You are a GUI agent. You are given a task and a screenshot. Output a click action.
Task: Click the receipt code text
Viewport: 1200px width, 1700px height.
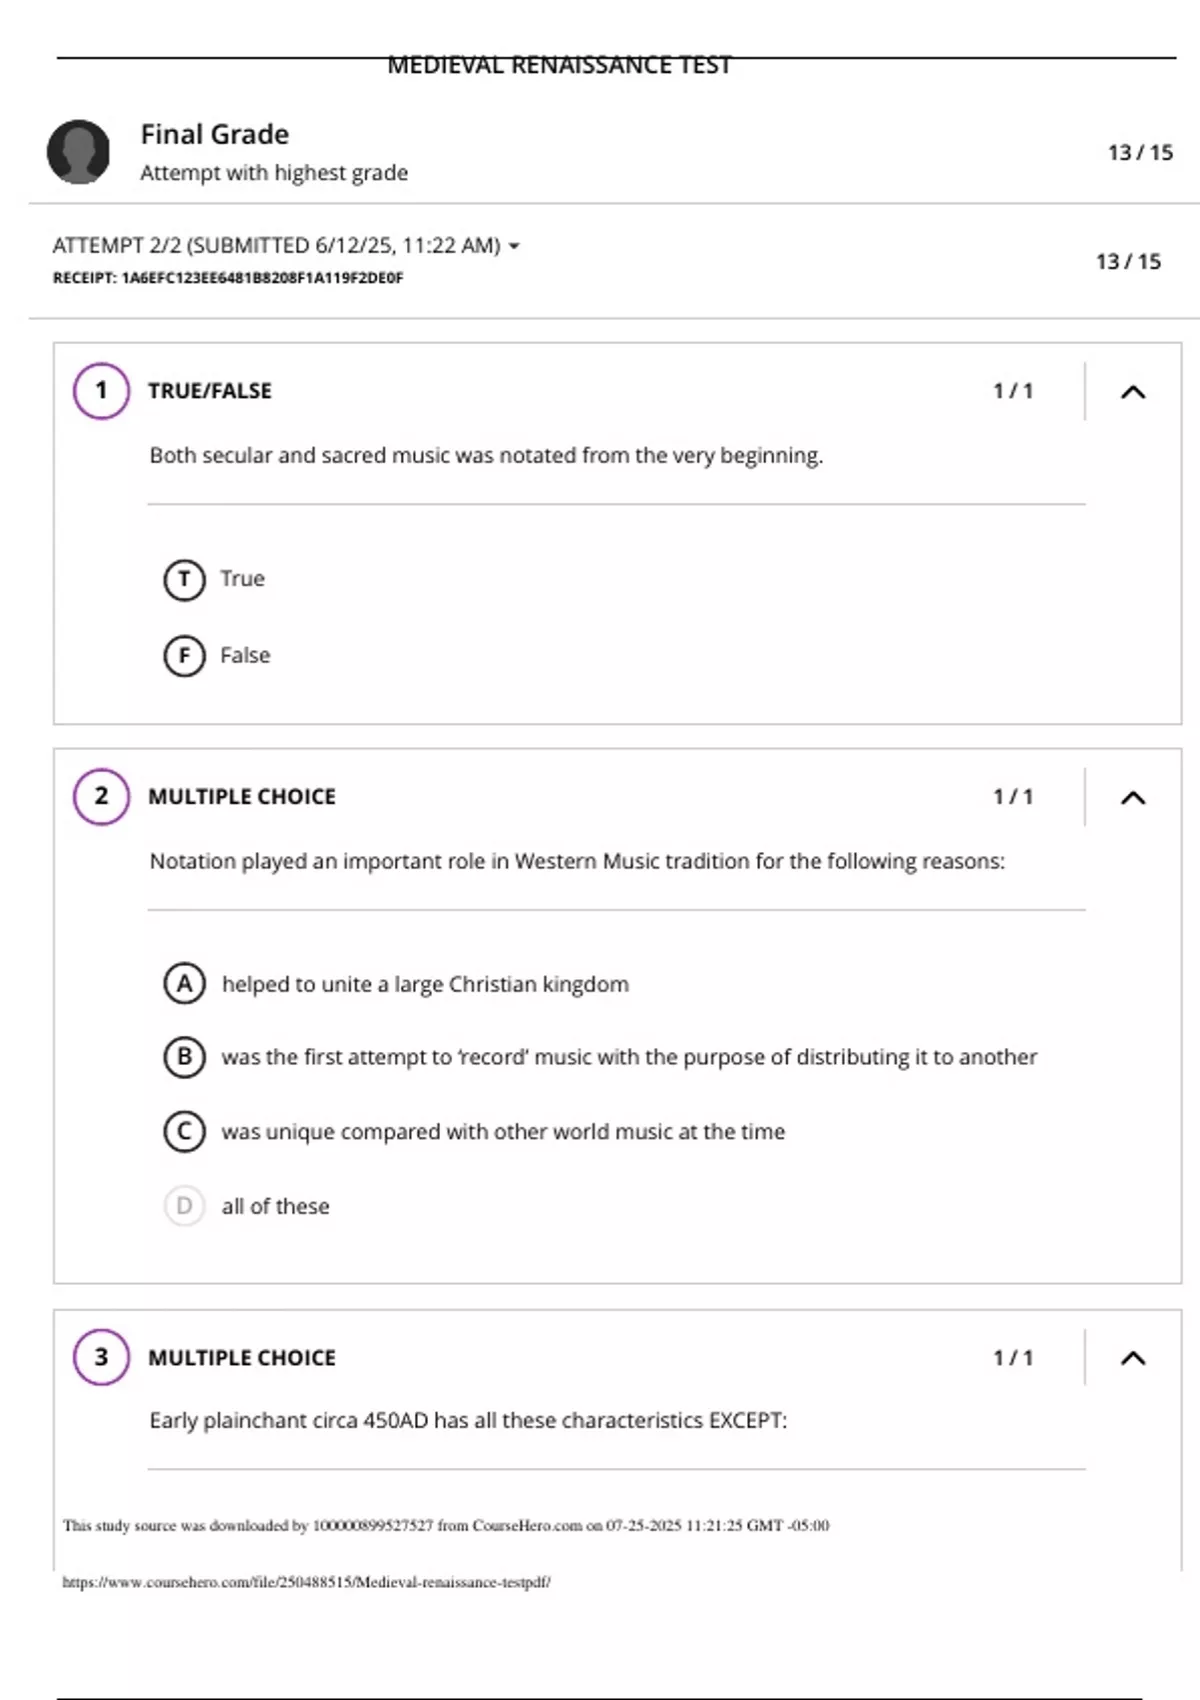[228, 278]
